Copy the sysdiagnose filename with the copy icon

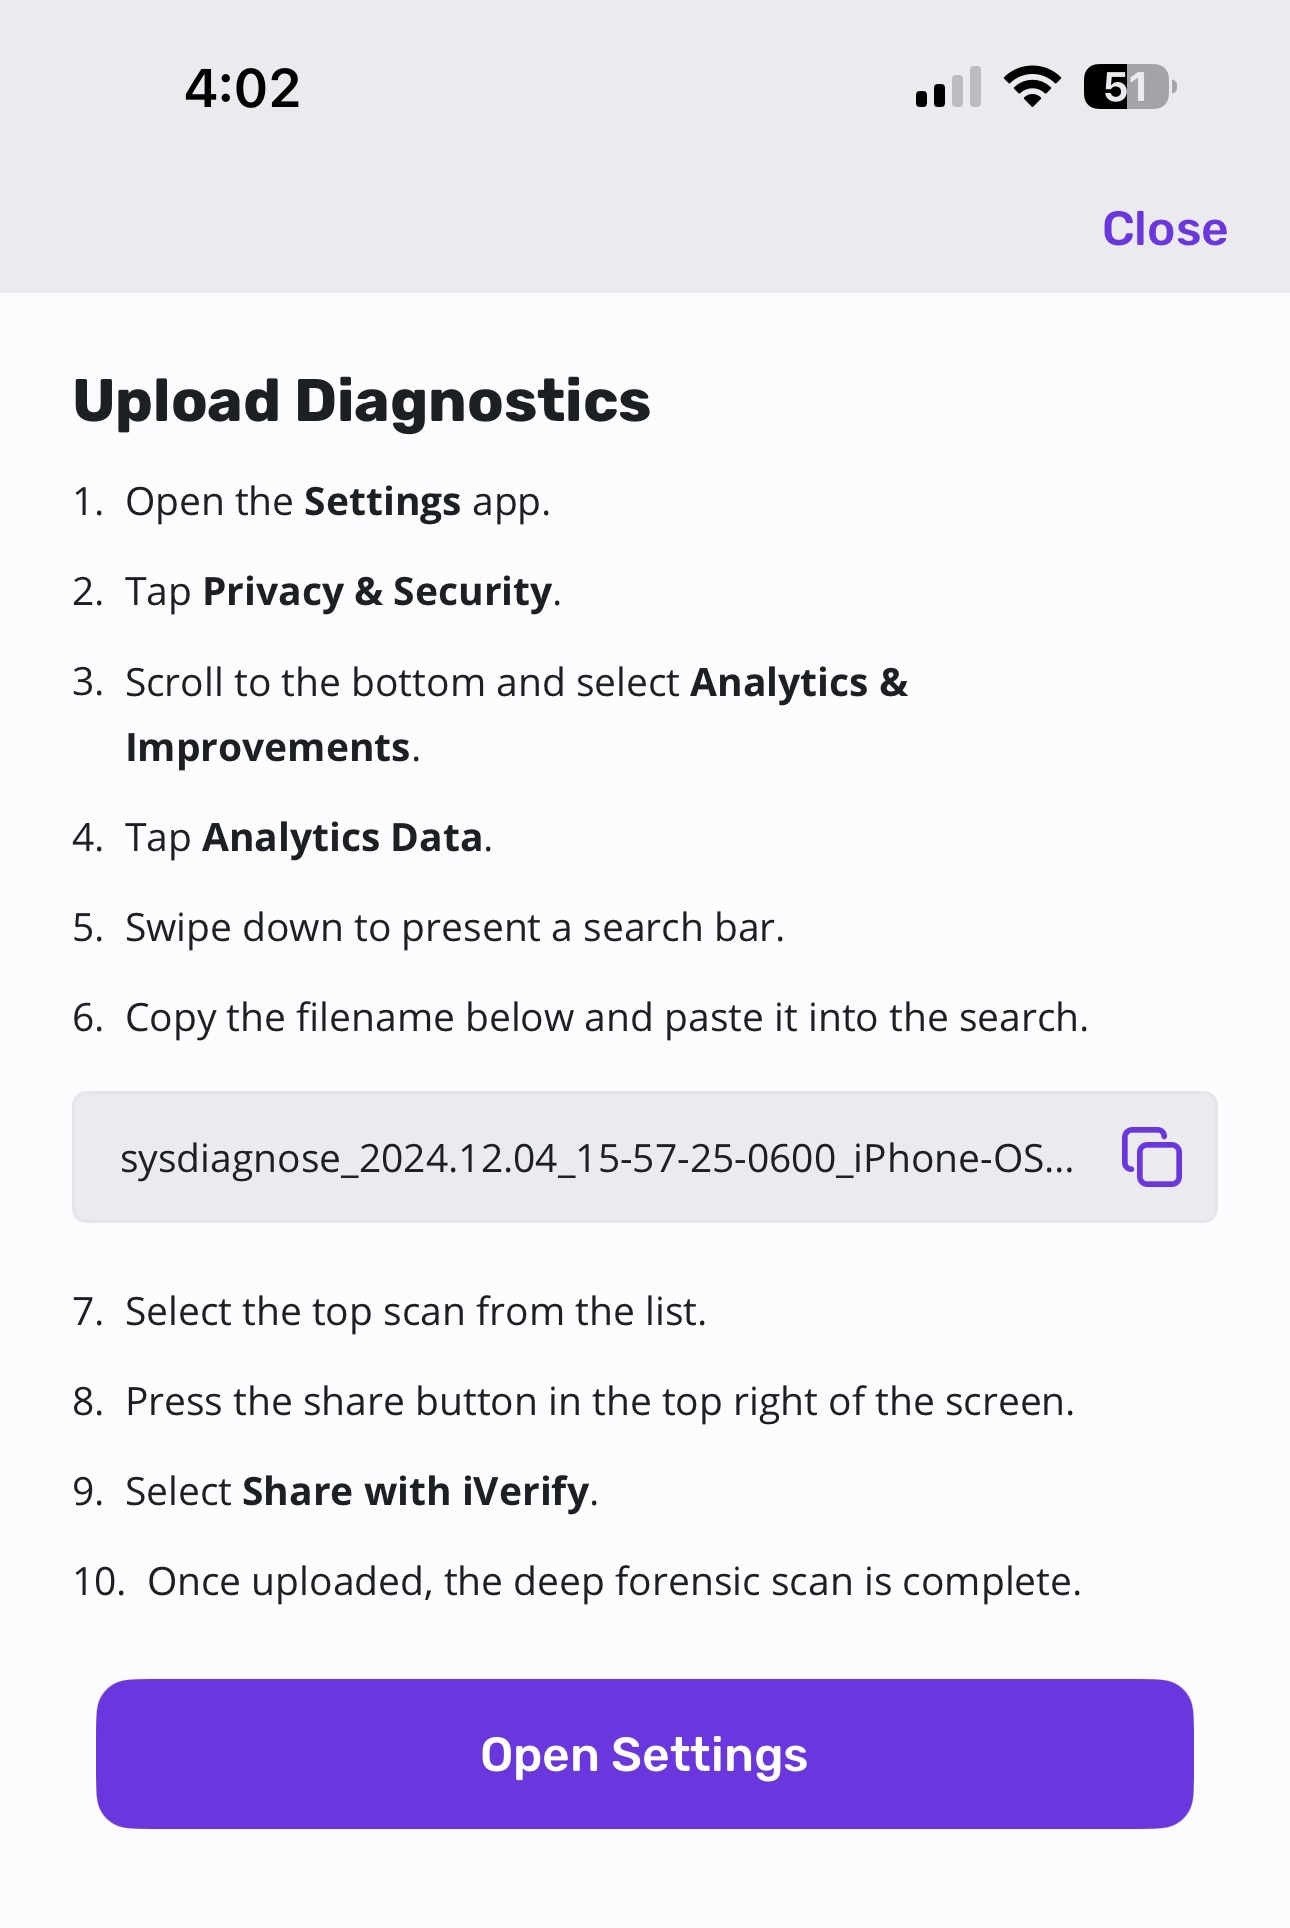(x=1151, y=1157)
